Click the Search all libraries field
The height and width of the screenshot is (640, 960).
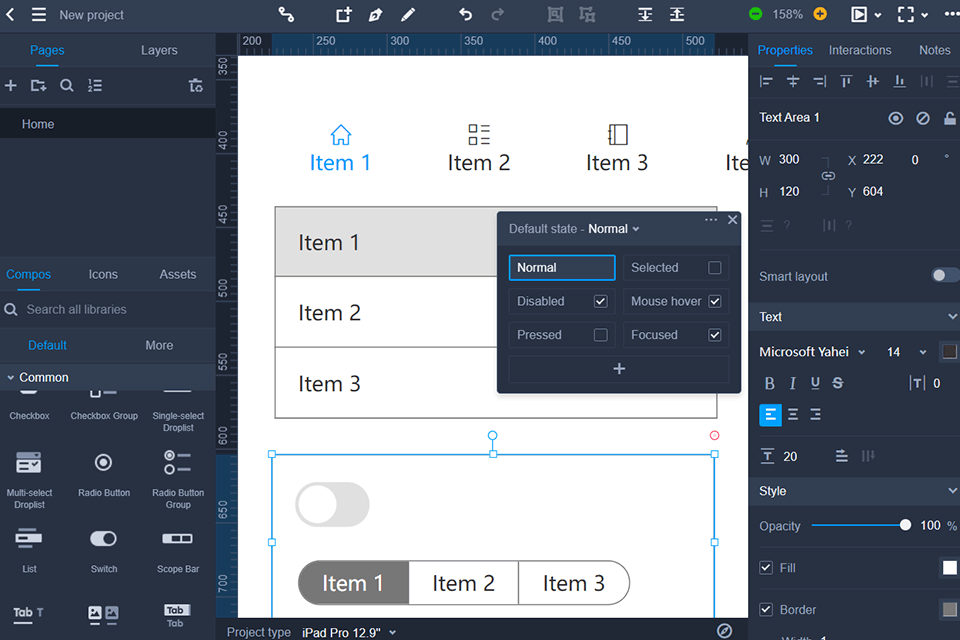click(x=108, y=309)
